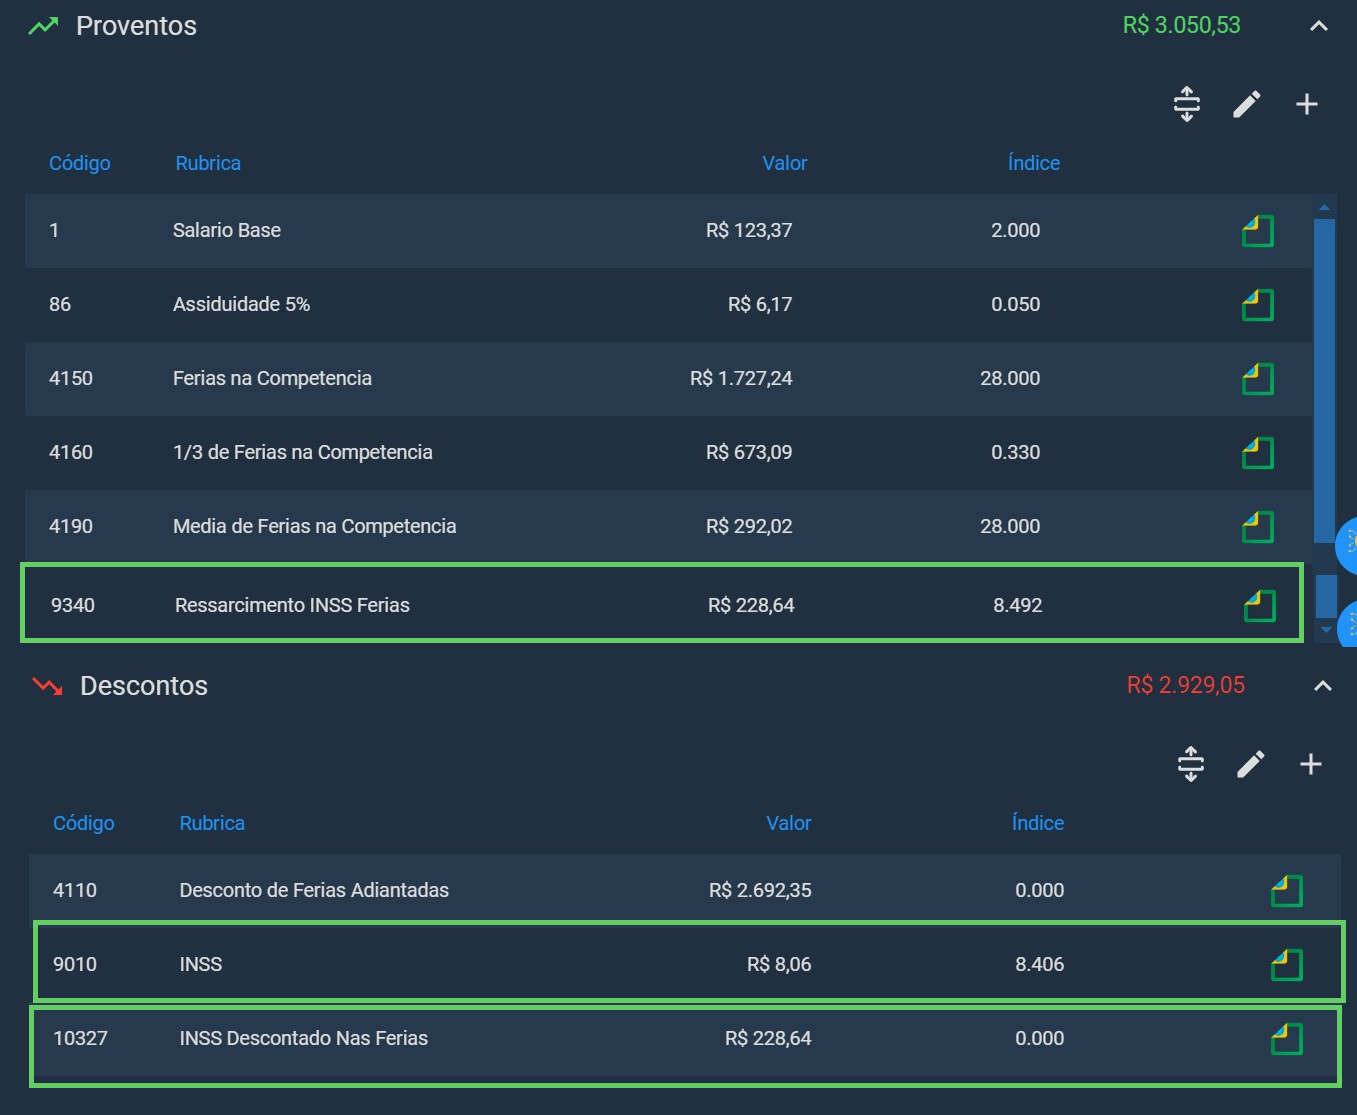Open the note icon for Salario Base
The width and height of the screenshot is (1357, 1115).
click(x=1258, y=231)
